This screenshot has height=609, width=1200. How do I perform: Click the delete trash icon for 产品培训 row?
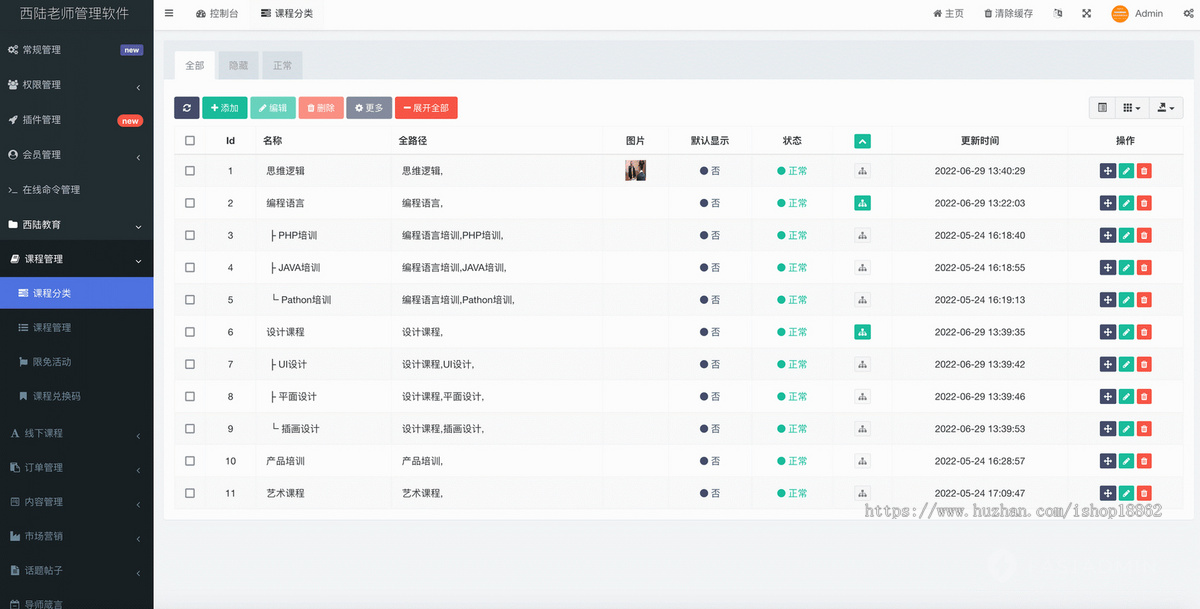(1144, 460)
